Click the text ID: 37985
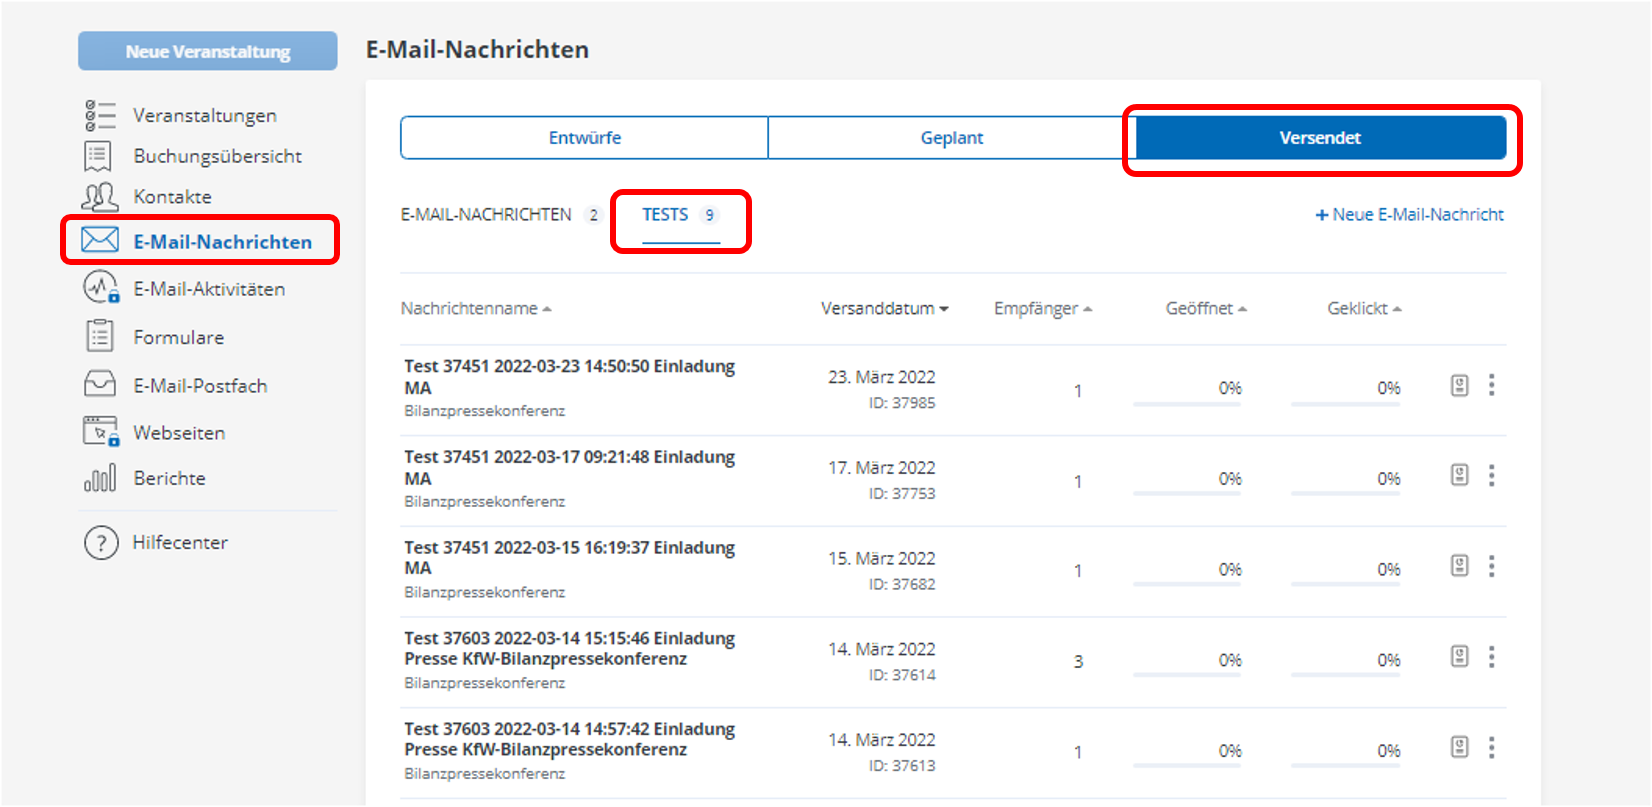The height and width of the screenshot is (807, 1652). 902,403
